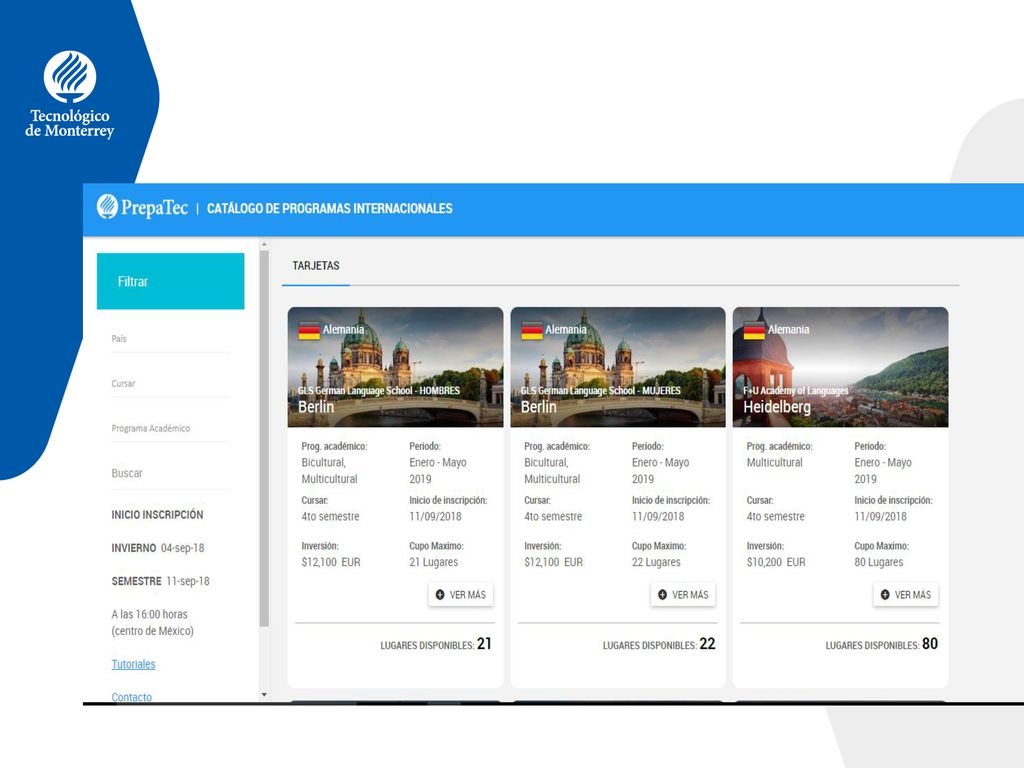
Task: Click the PrepaTec logo in the header
Action: (142, 208)
